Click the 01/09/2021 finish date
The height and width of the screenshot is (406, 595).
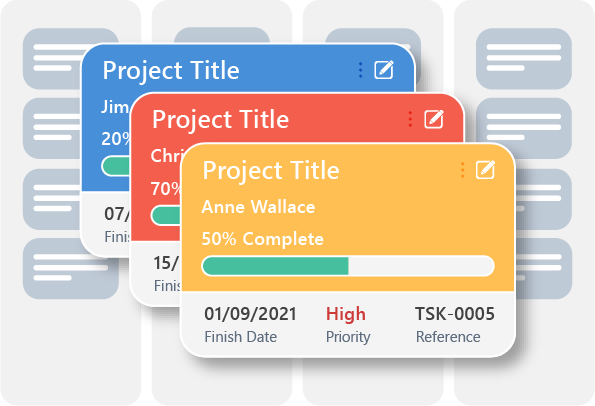(250, 314)
